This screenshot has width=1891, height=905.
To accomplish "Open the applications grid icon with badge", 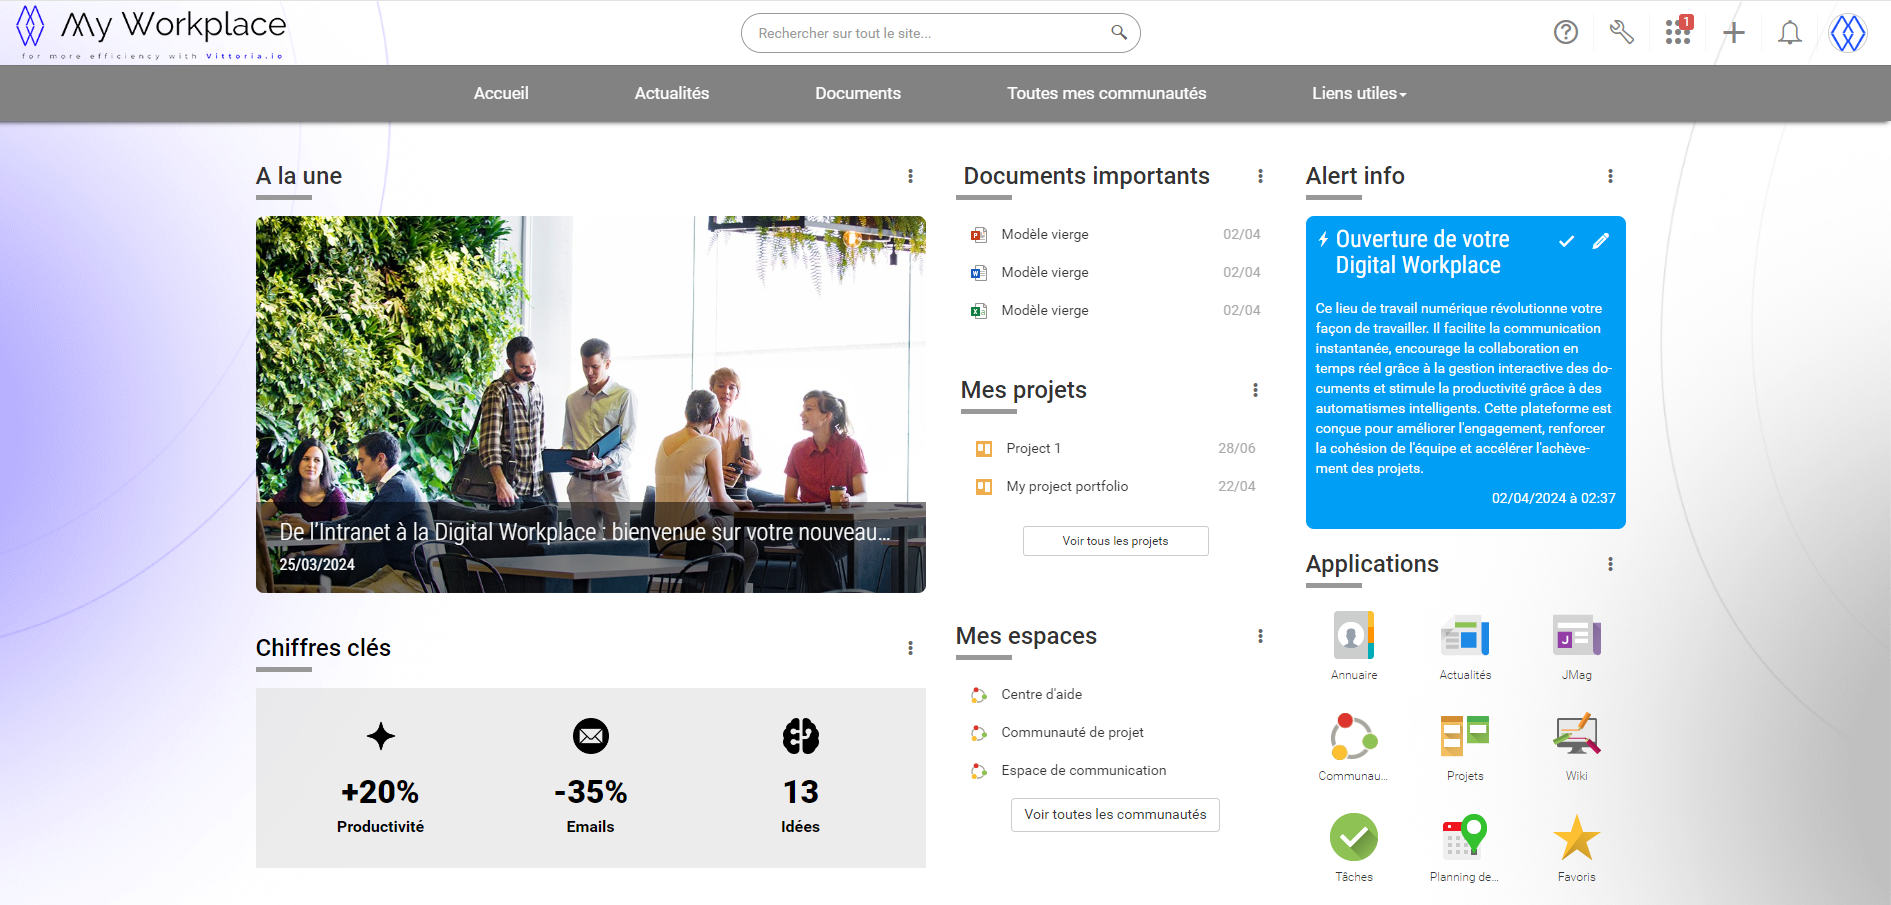I will click(x=1678, y=31).
